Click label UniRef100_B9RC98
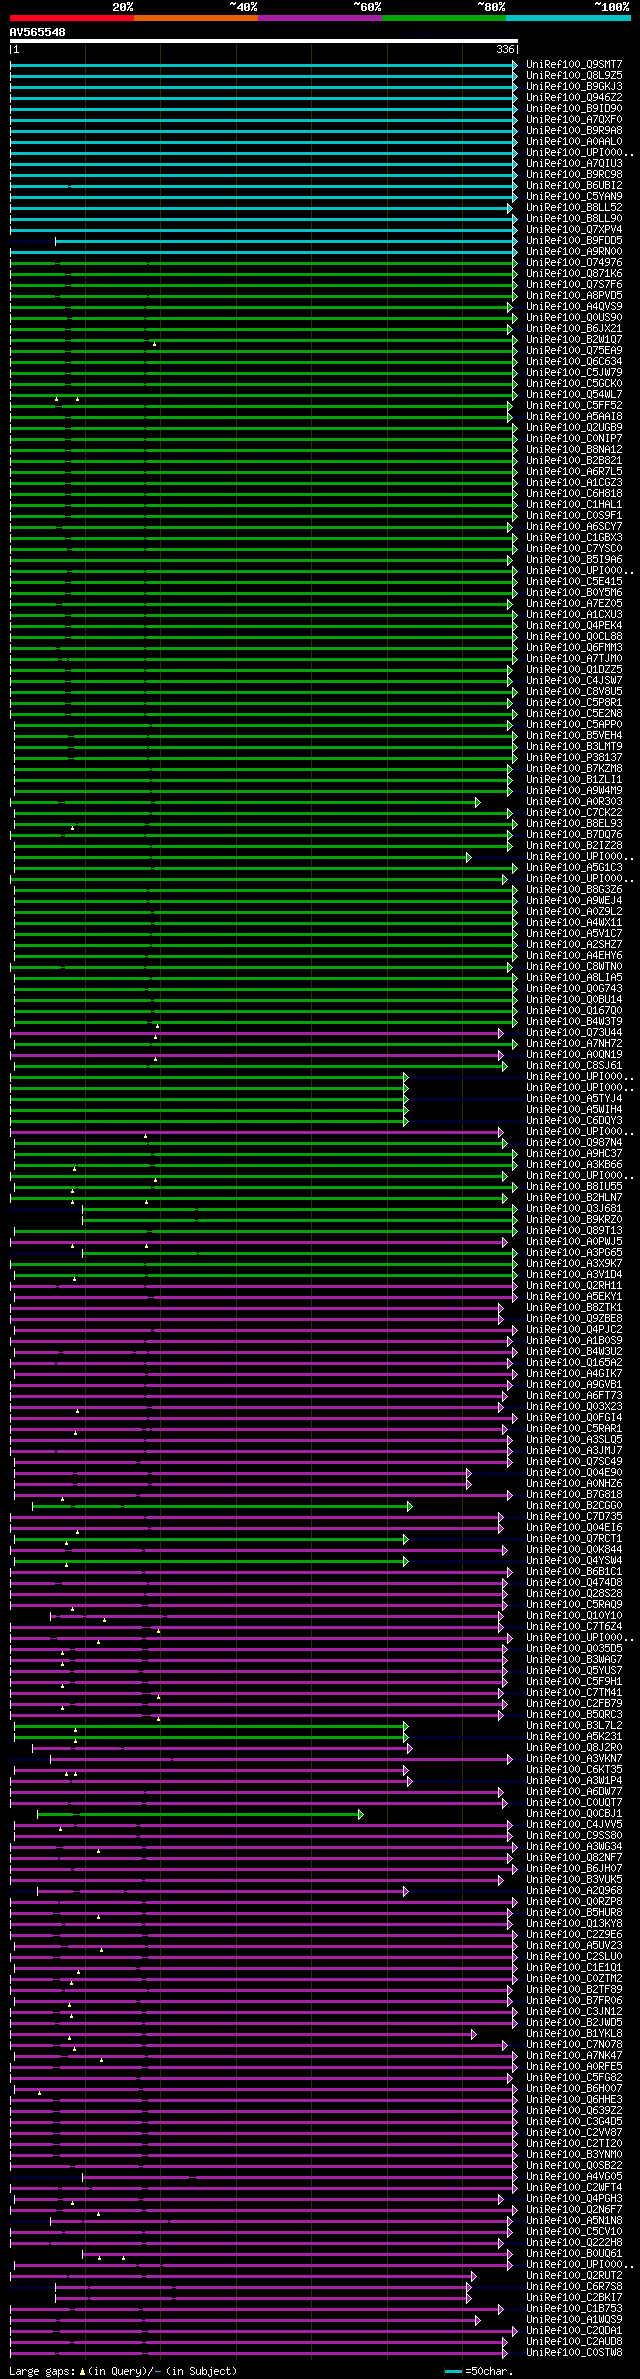The image size is (640, 2379). pos(574,174)
